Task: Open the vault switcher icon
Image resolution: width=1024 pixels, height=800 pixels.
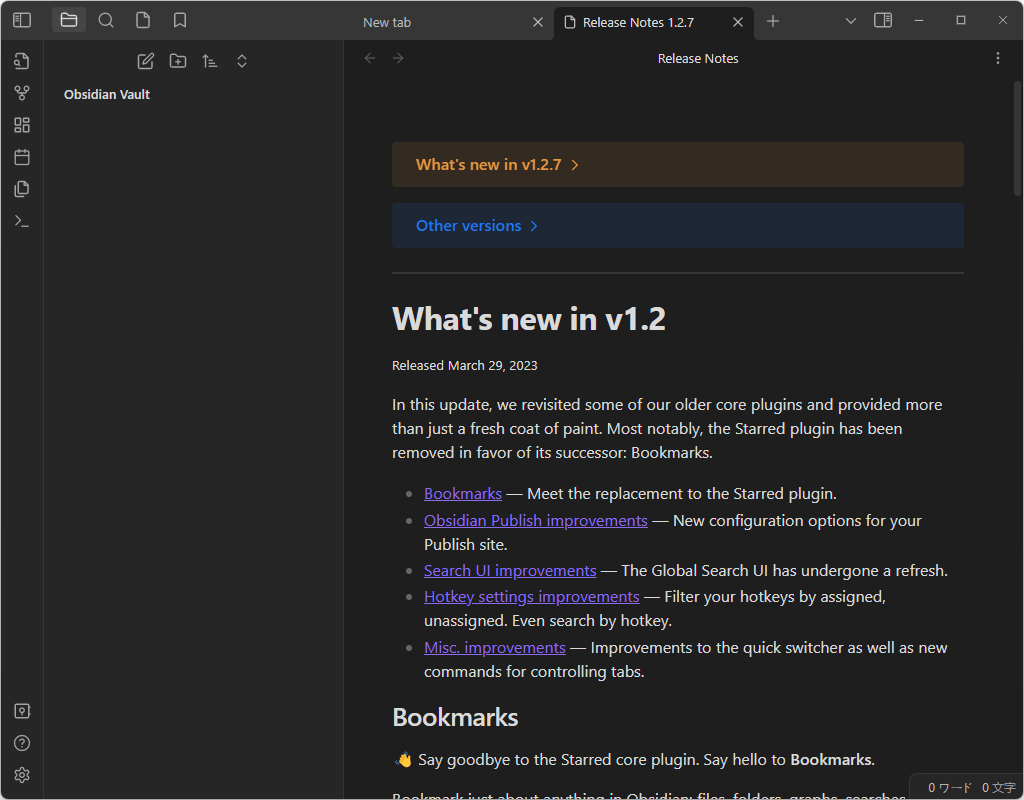Action: (22, 711)
